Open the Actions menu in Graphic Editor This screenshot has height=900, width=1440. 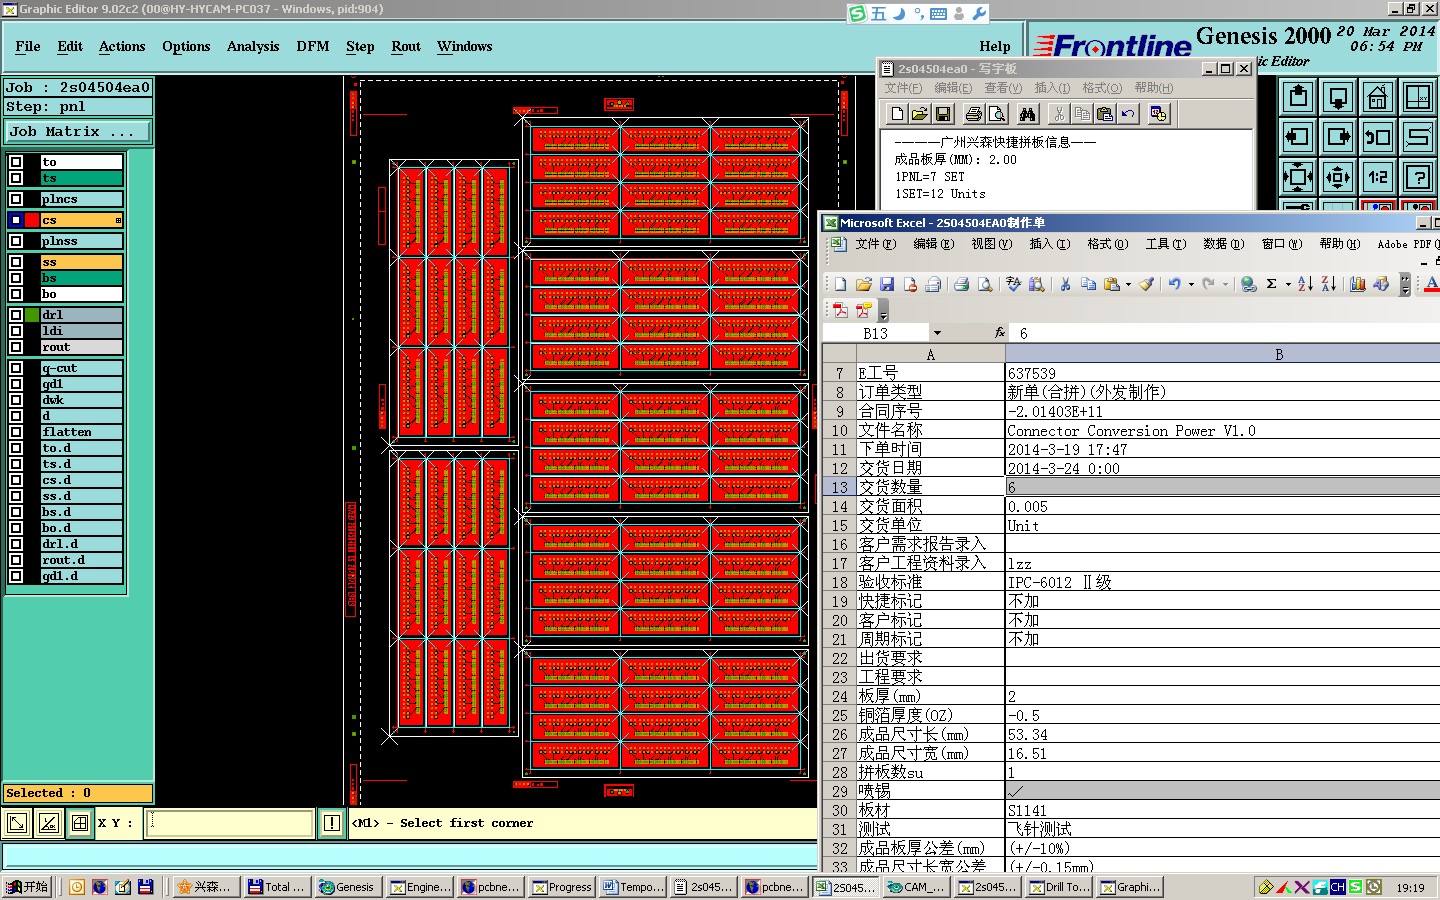coord(122,47)
